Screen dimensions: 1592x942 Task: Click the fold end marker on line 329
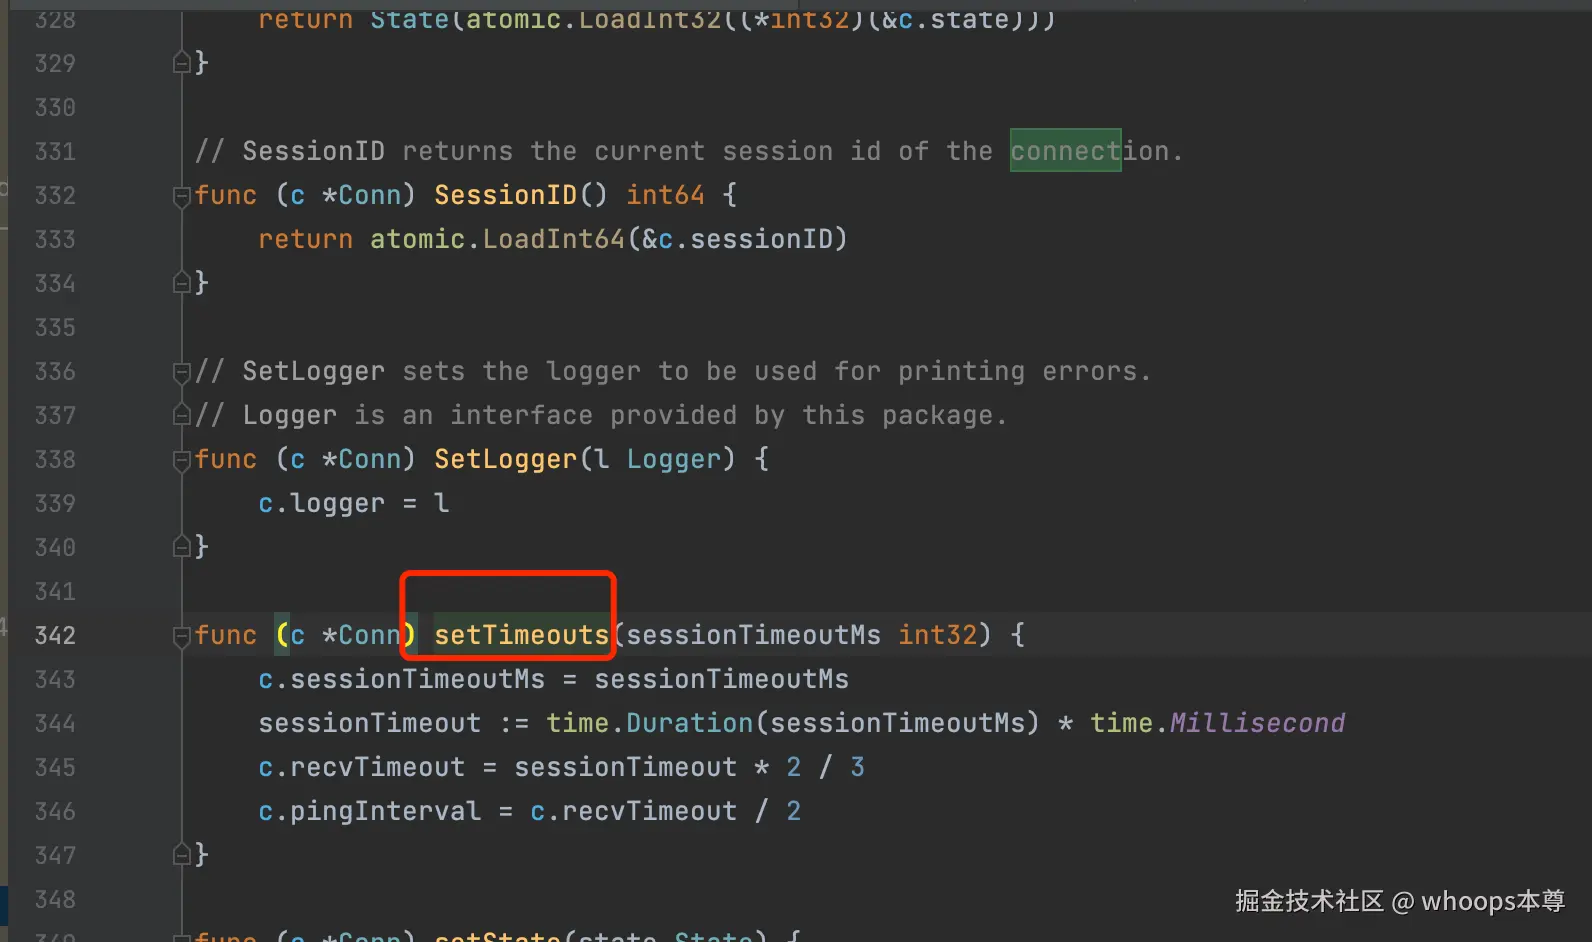[182, 64]
